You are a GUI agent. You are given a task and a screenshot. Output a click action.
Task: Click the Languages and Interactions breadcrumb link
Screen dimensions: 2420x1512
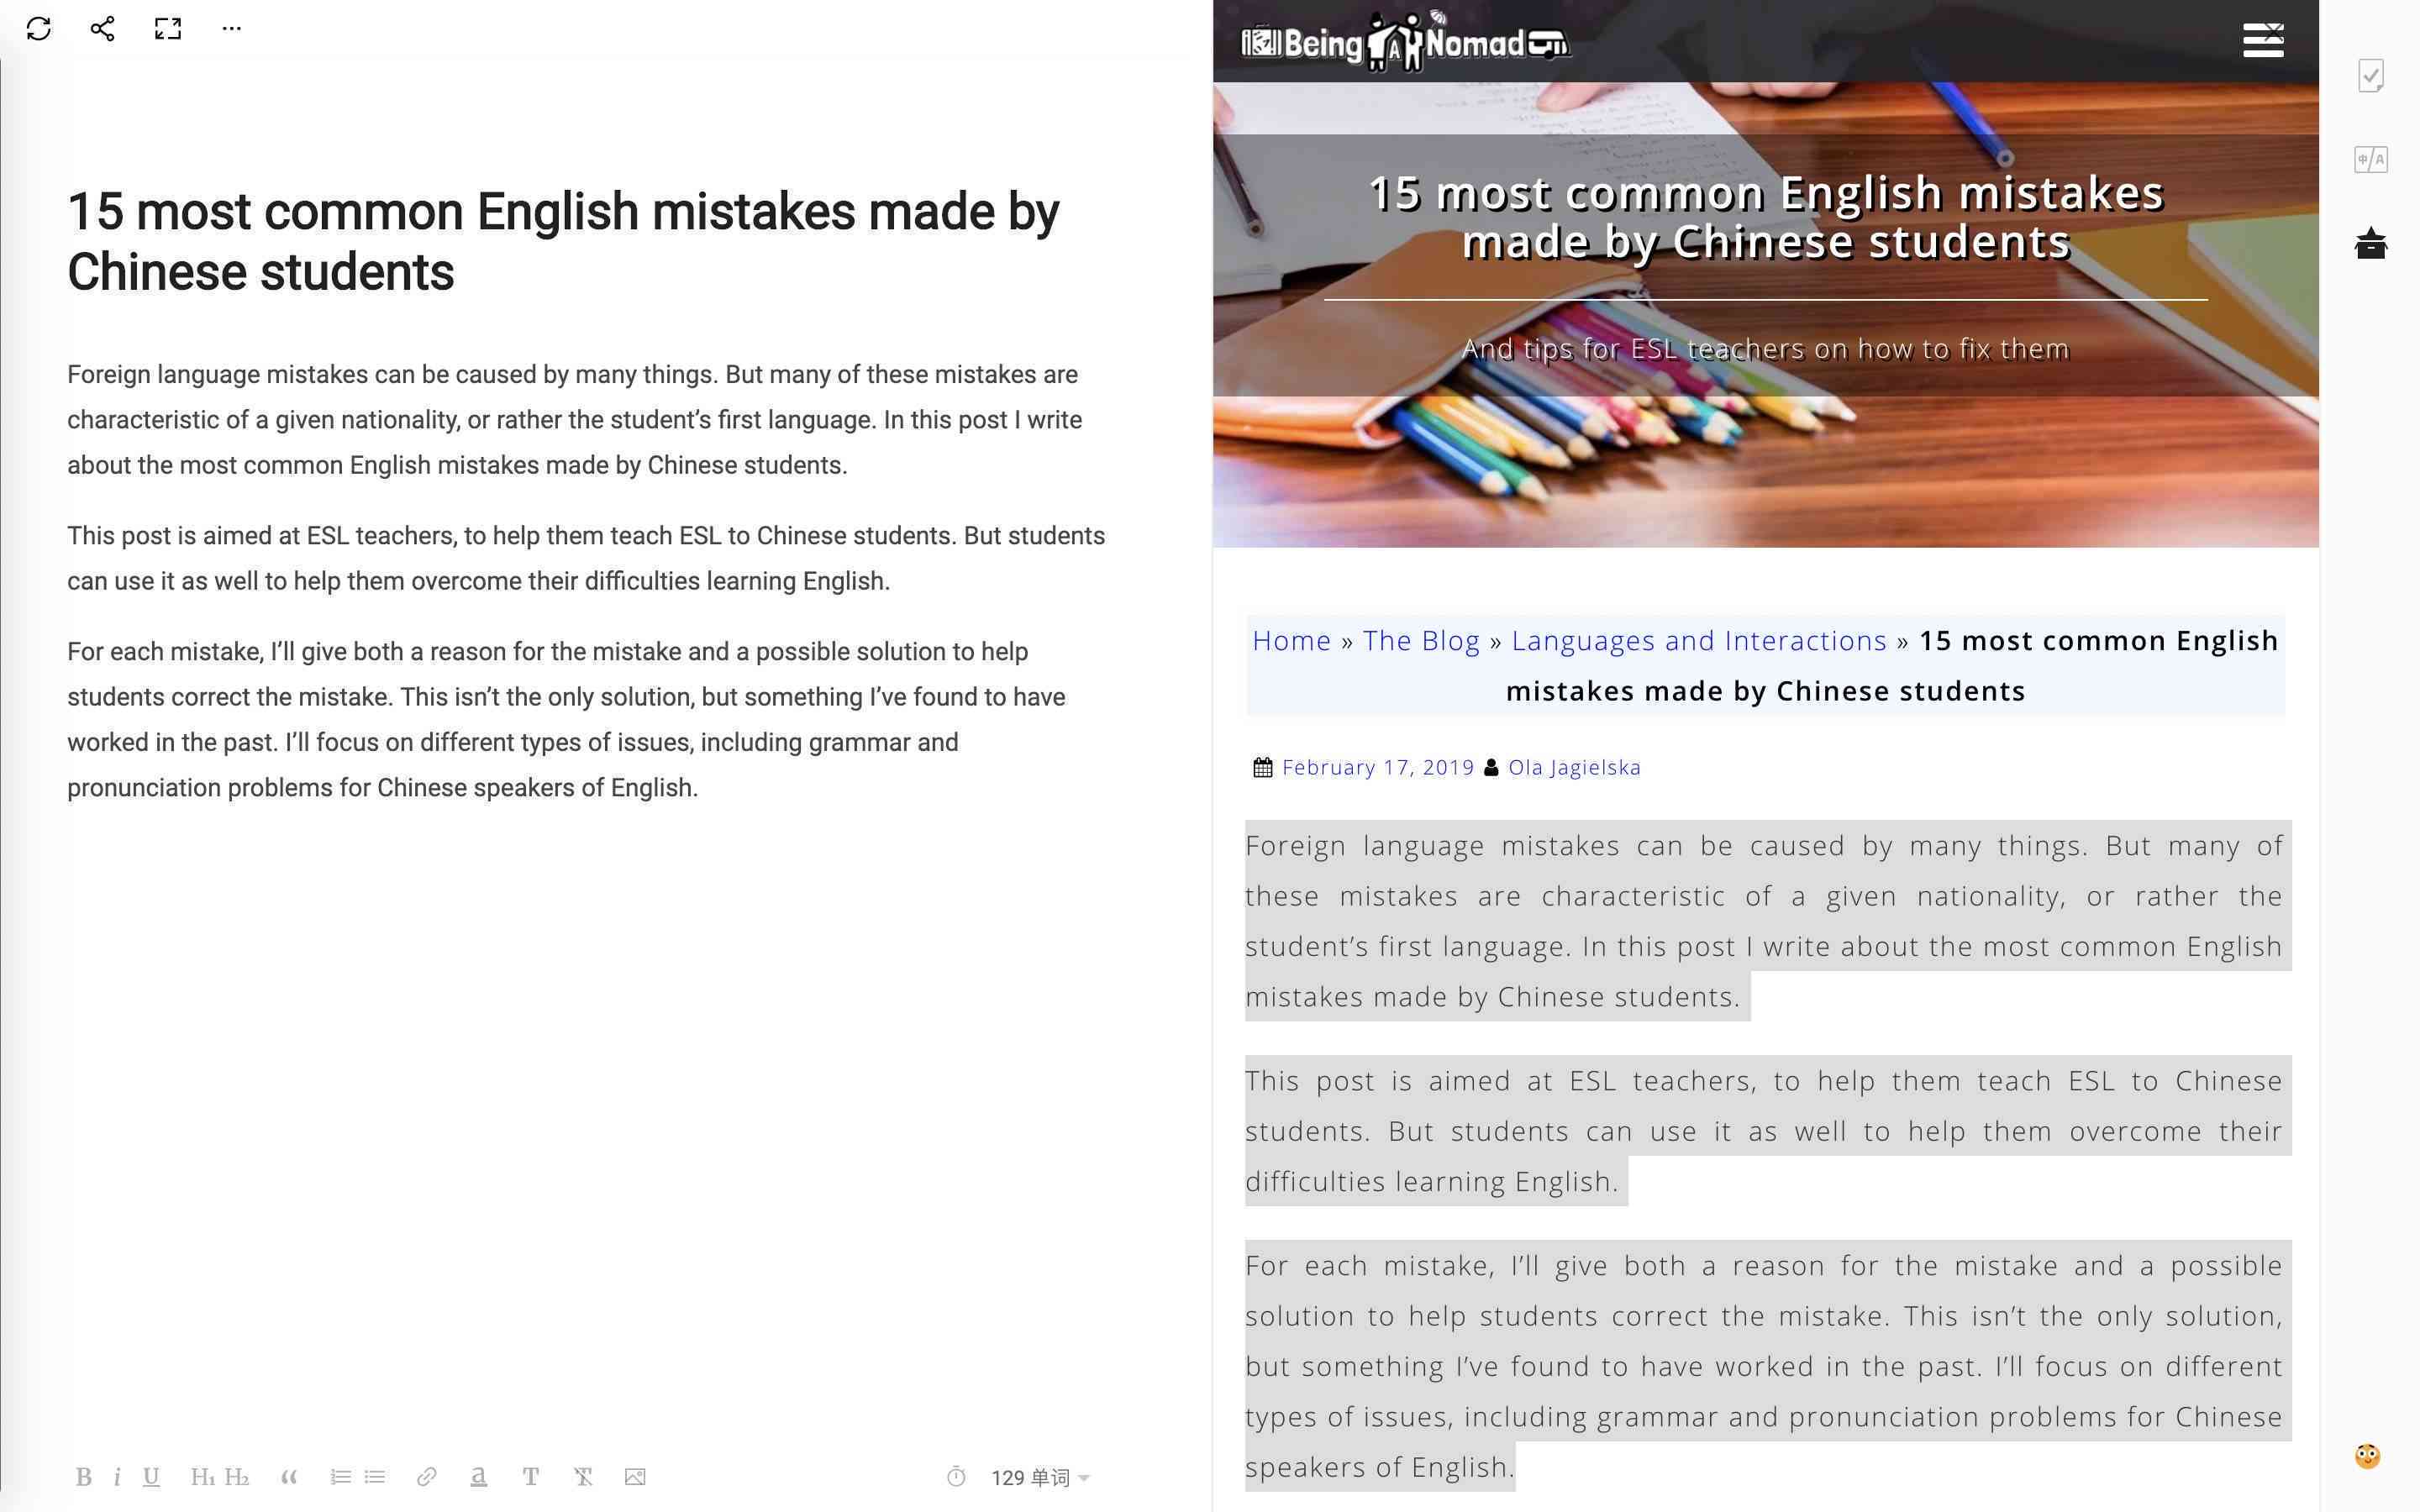1699,639
